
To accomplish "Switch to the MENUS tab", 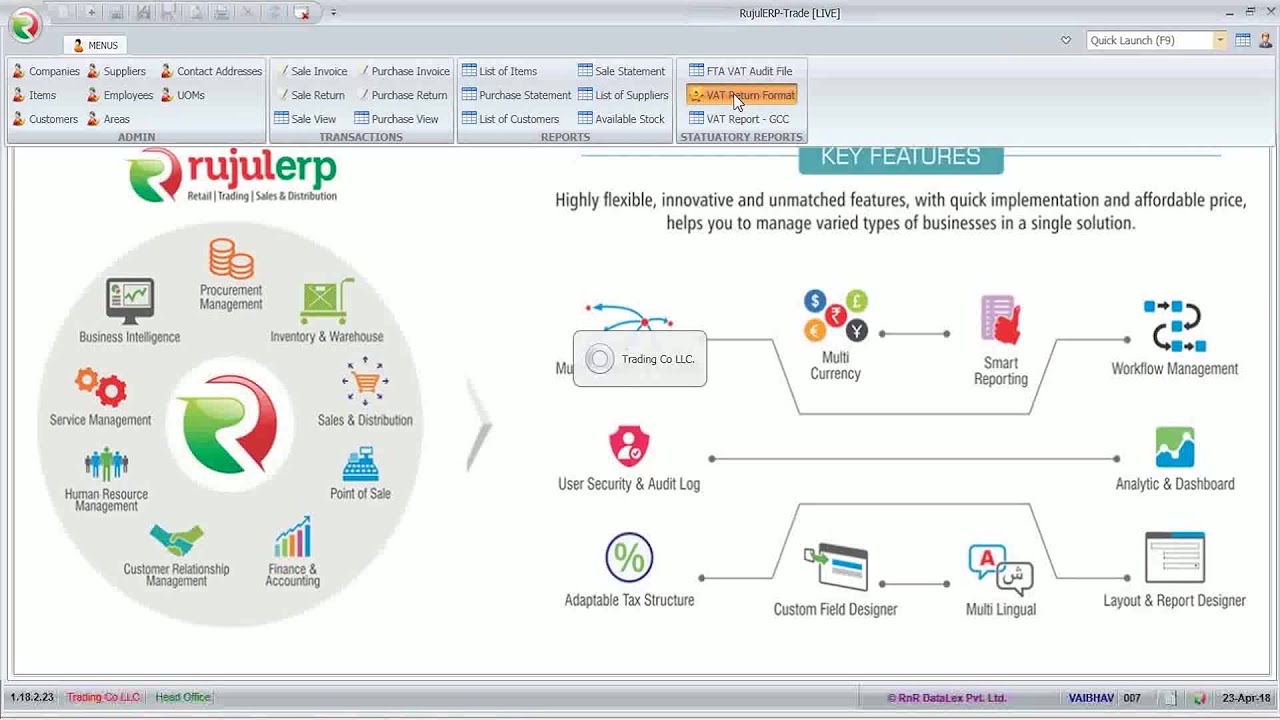I will (94, 44).
